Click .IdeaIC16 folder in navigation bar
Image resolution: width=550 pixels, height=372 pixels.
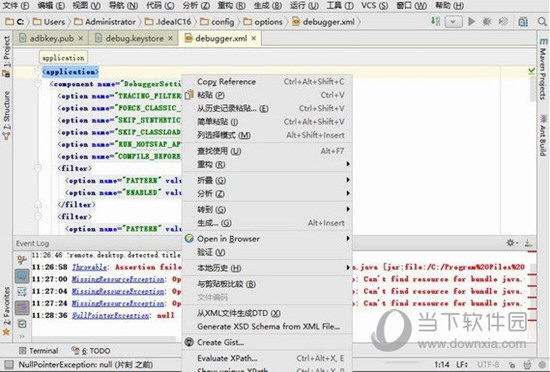point(168,22)
